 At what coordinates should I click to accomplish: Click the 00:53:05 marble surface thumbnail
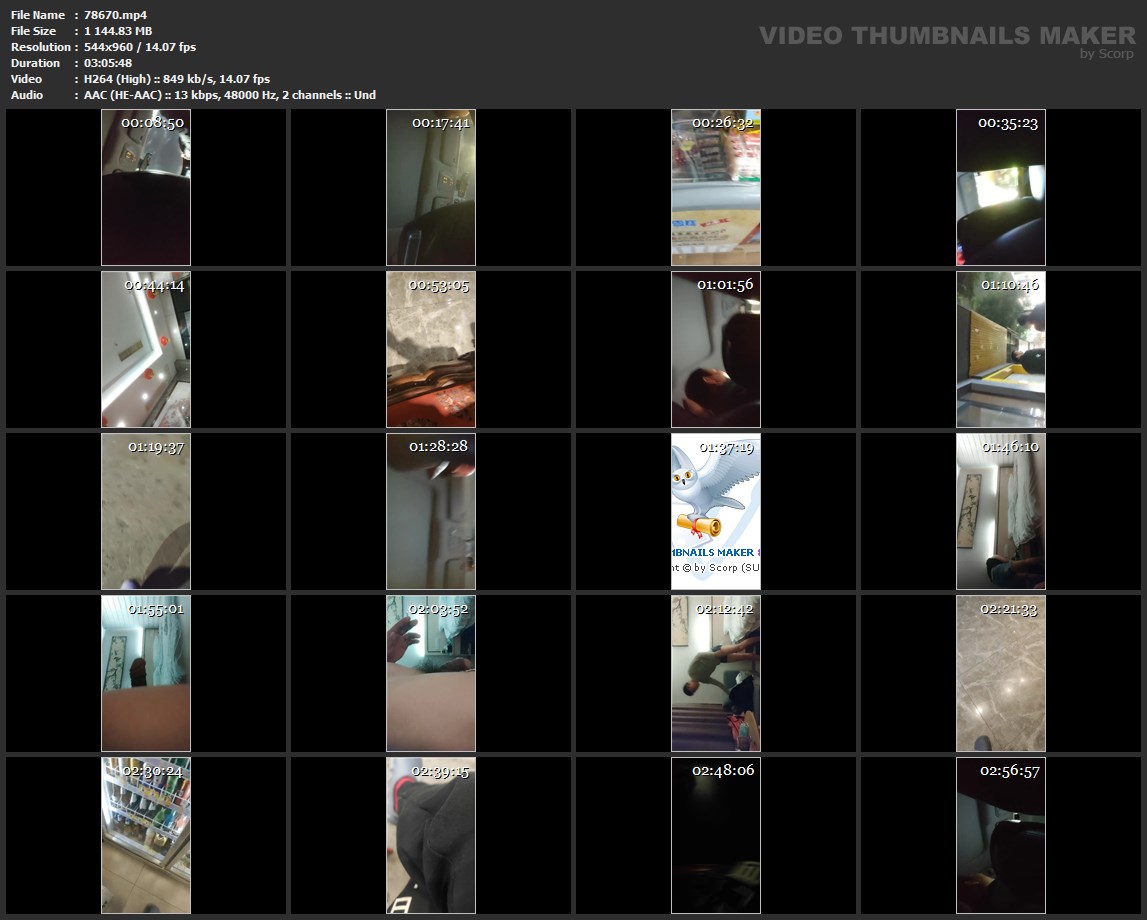coord(431,350)
